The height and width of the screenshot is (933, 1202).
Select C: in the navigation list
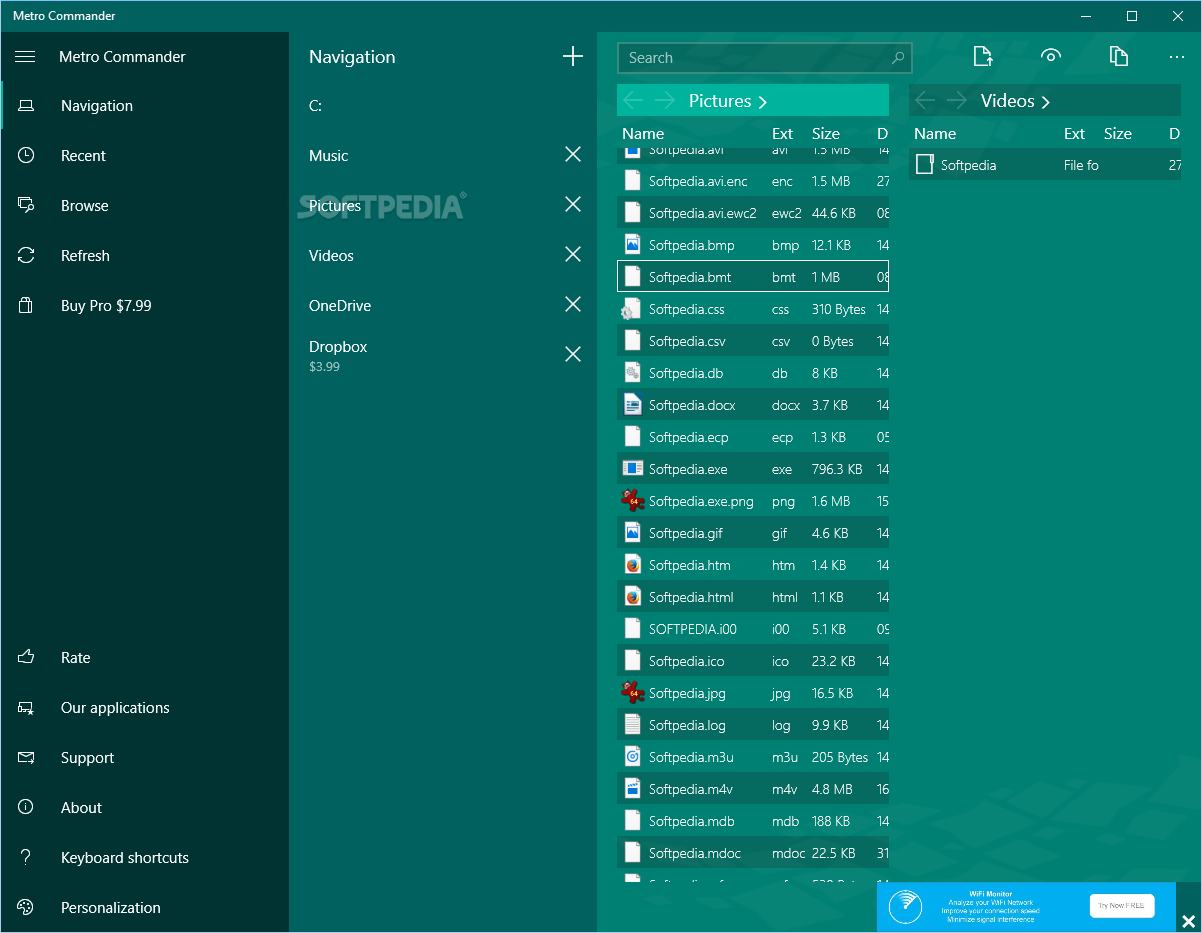(315, 106)
